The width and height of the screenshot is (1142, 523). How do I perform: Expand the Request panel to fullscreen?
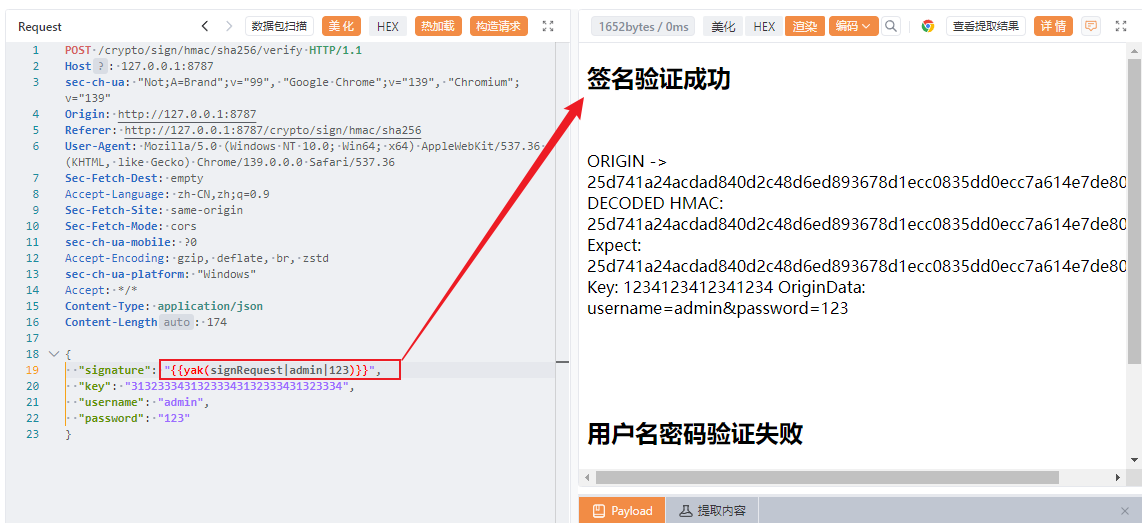click(548, 26)
